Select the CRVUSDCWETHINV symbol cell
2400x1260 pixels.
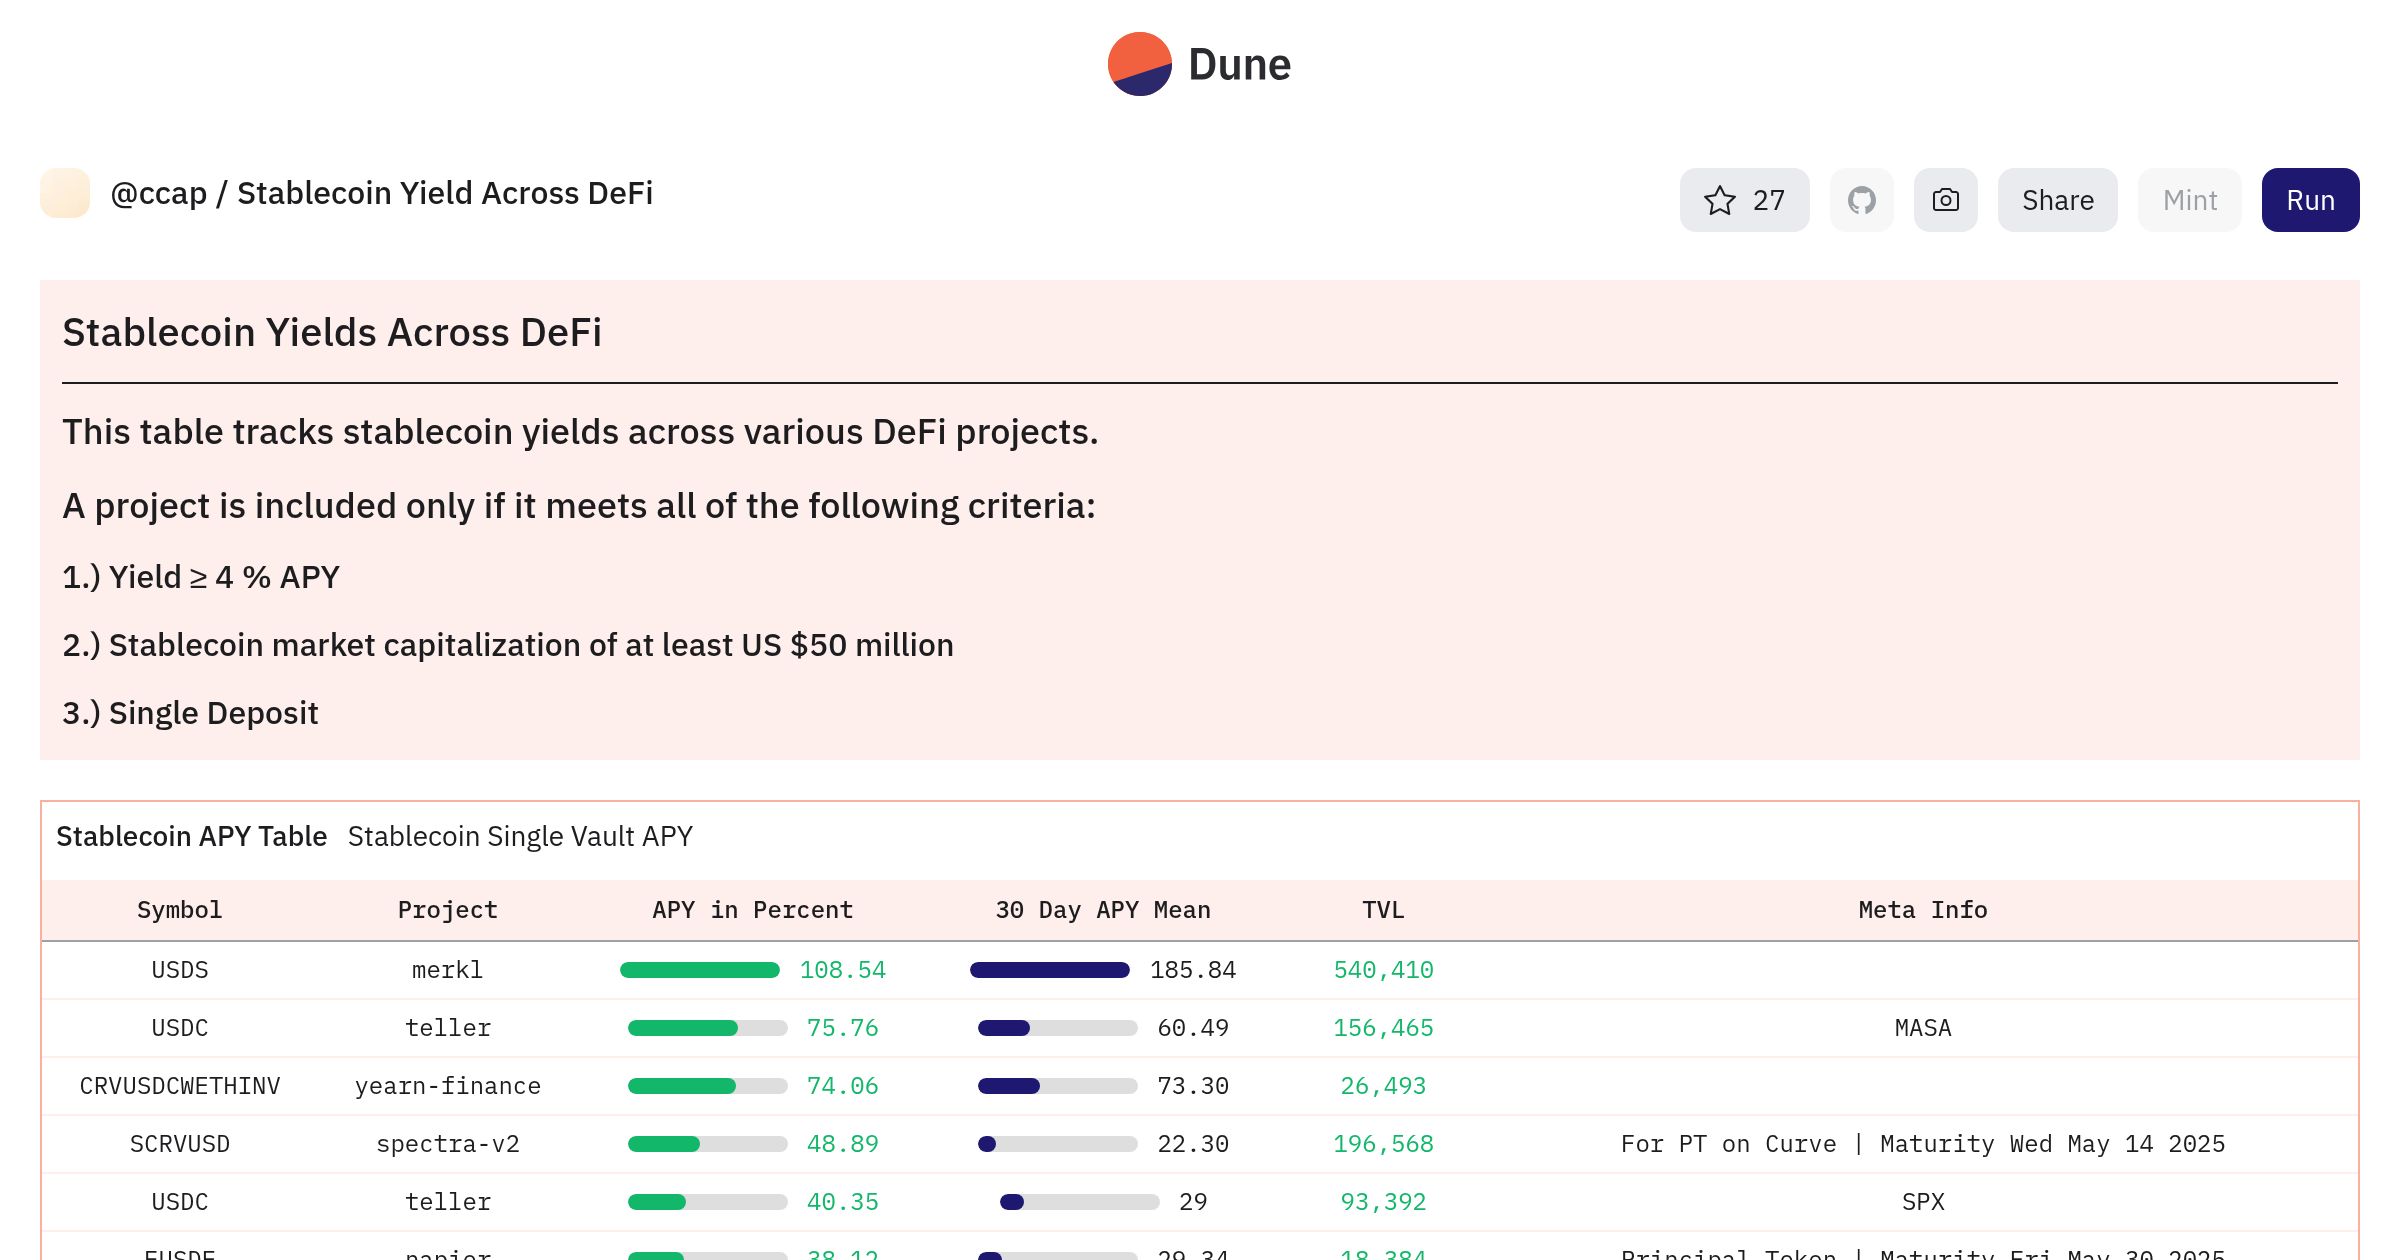point(180,1086)
